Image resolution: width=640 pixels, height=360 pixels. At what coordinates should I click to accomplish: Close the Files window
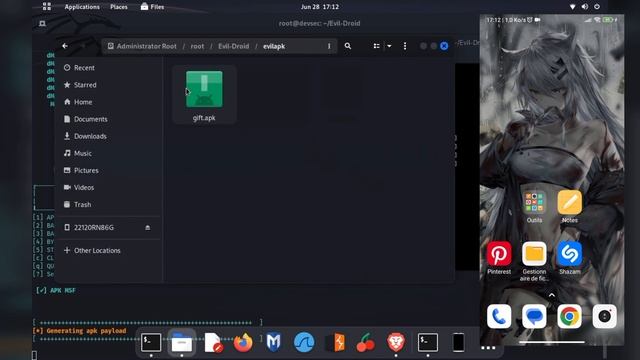(444, 46)
